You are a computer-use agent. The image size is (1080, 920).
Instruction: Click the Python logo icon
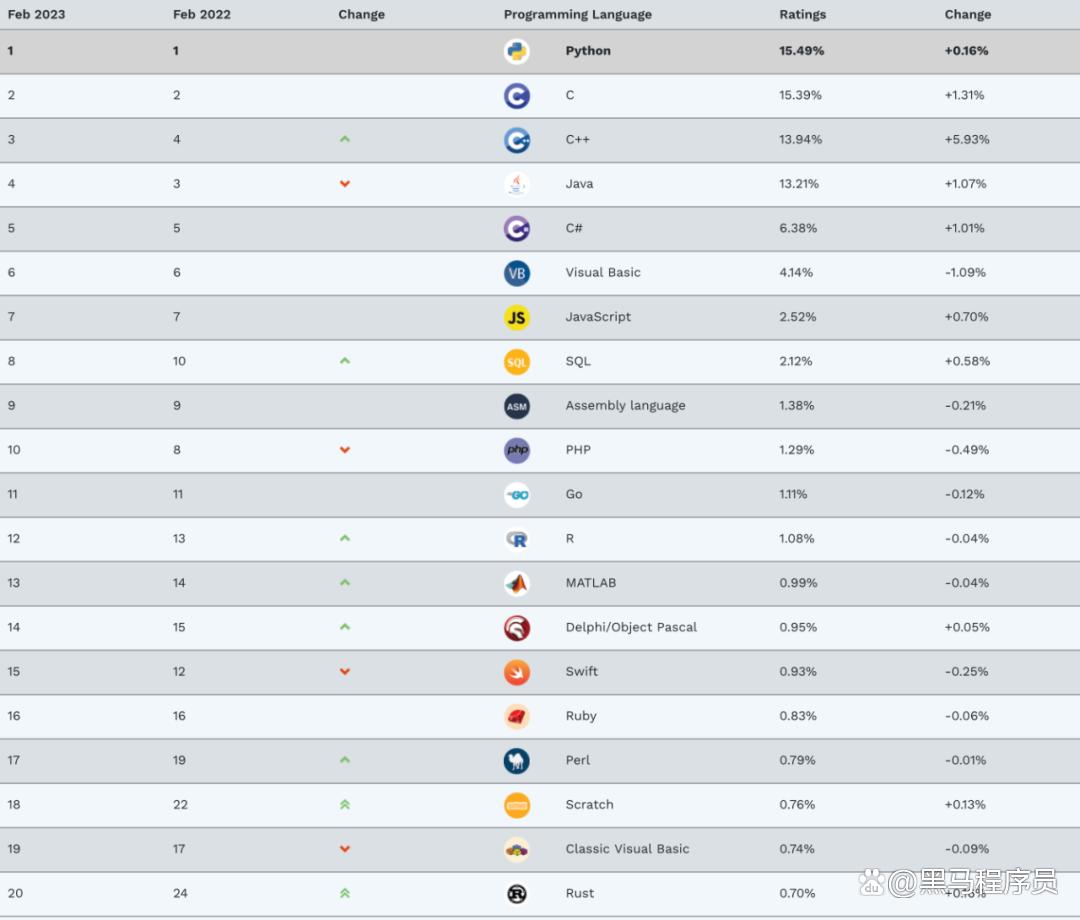[x=516, y=51]
